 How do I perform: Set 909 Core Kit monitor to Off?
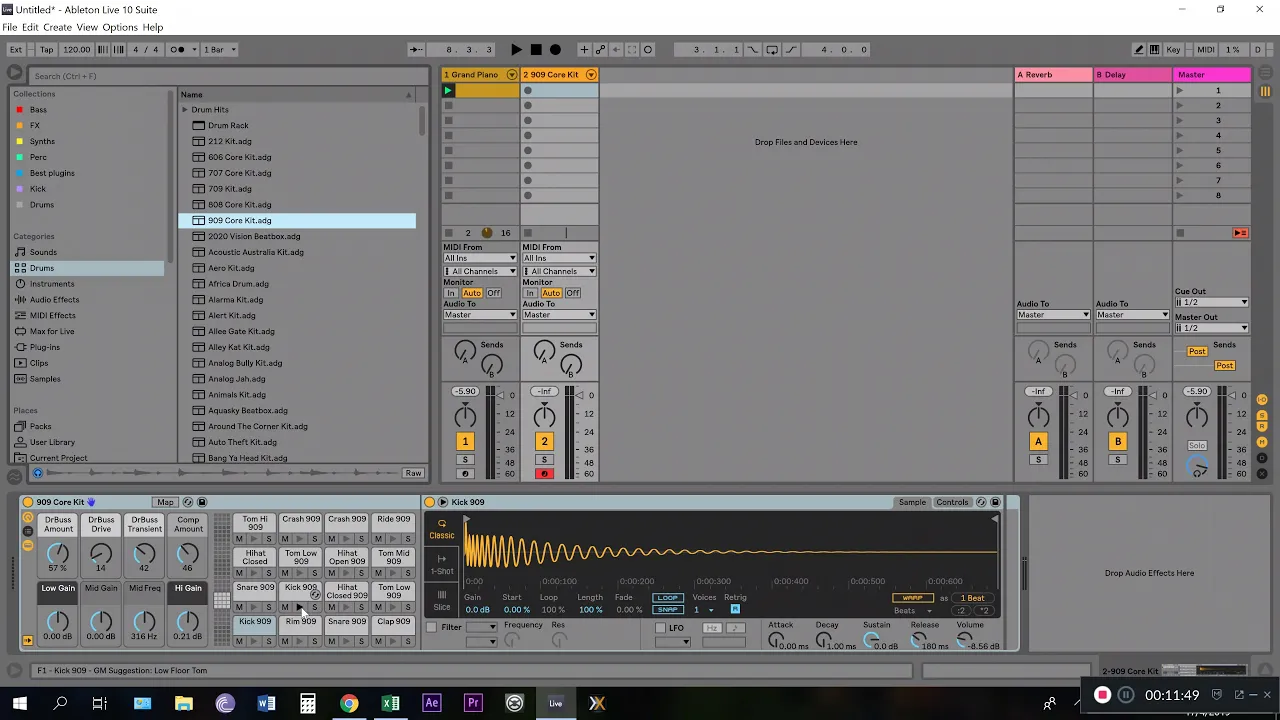click(573, 293)
